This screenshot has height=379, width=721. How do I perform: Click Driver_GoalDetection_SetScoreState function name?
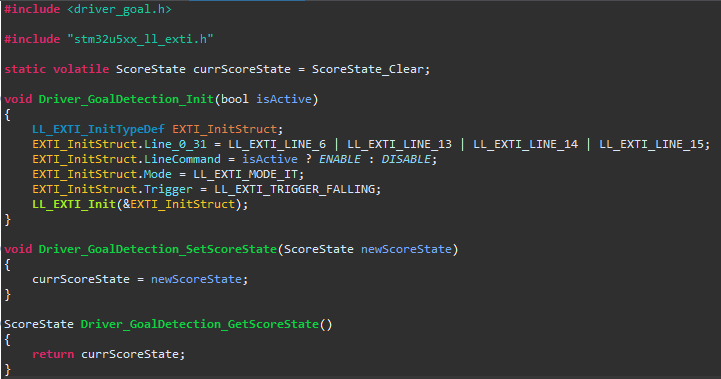(158, 249)
